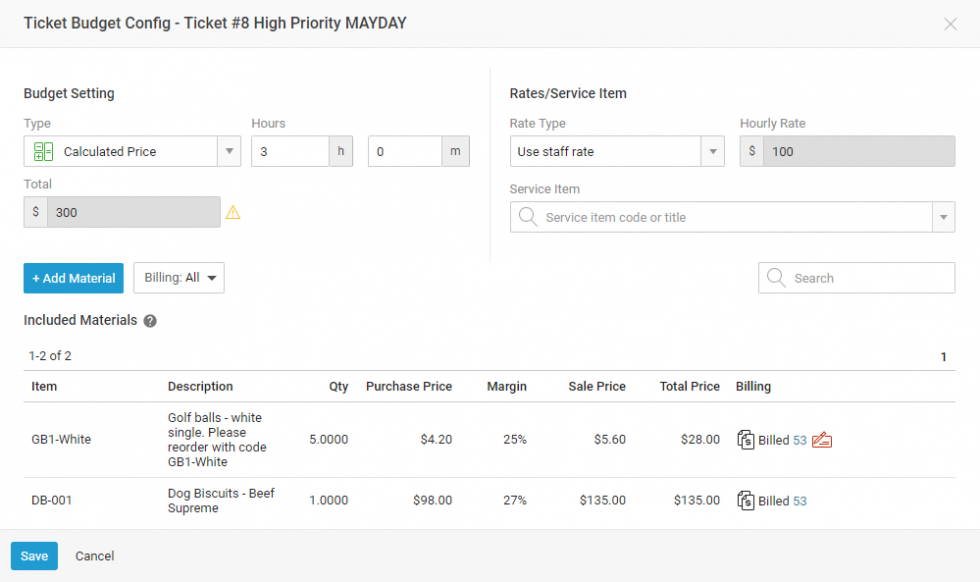Open invoice link 53 for DB-001

(x=800, y=501)
